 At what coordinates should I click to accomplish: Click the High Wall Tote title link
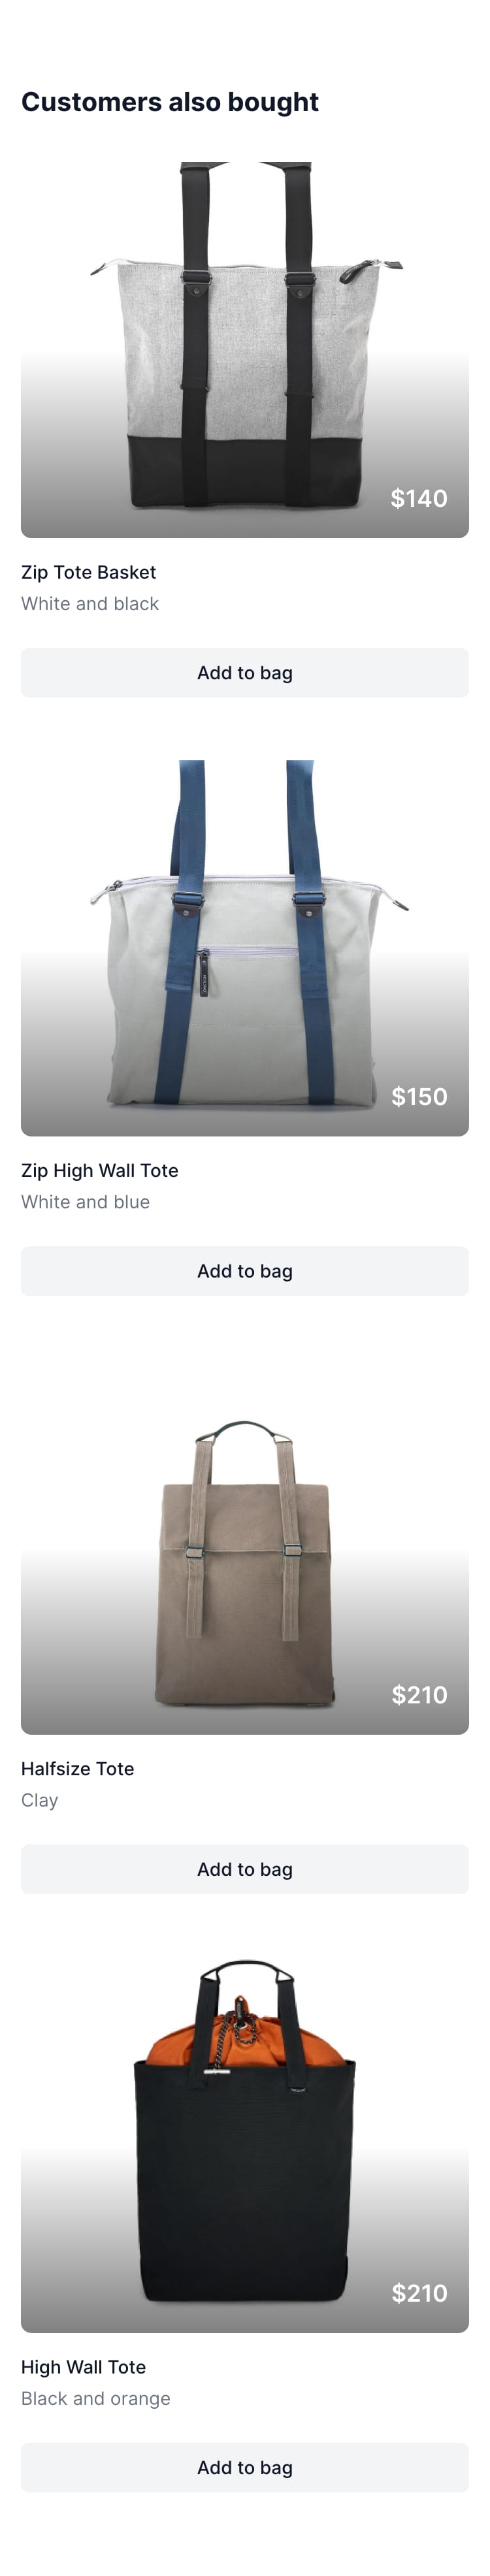point(84,2366)
